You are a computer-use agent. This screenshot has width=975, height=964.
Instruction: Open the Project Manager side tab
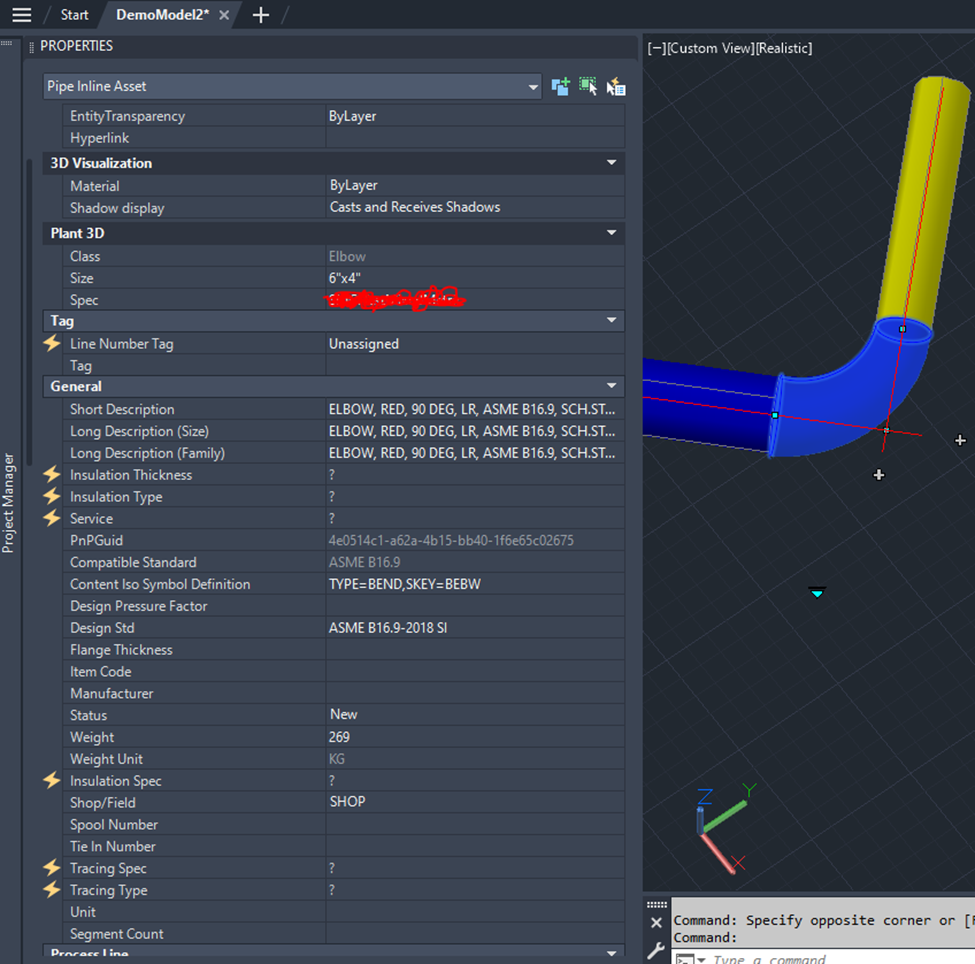pyautogui.click(x=9, y=502)
